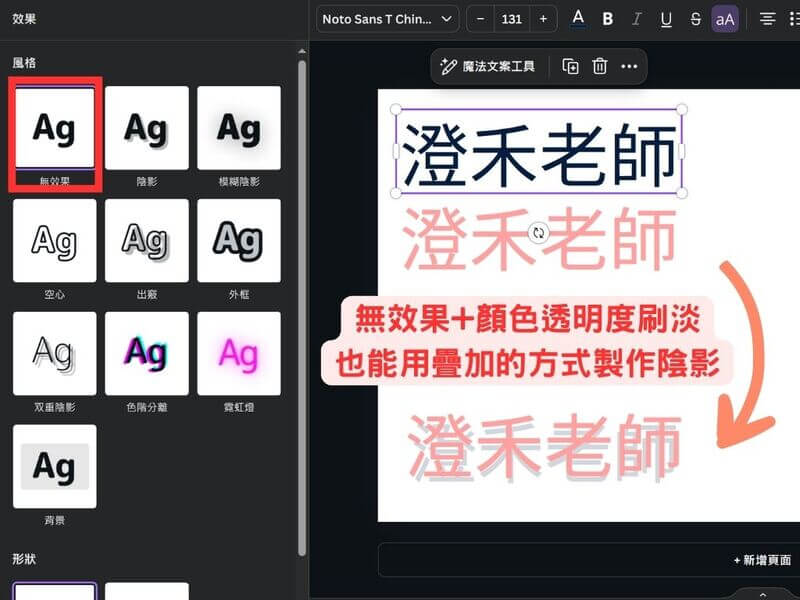Open more options three-dot menu
800x600 pixels.
(x=629, y=66)
